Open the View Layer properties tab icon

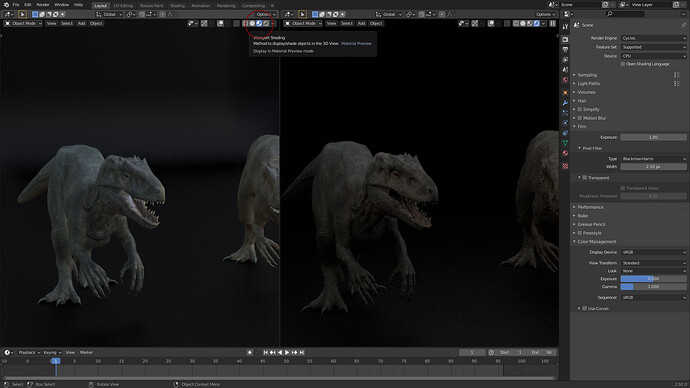[565, 60]
